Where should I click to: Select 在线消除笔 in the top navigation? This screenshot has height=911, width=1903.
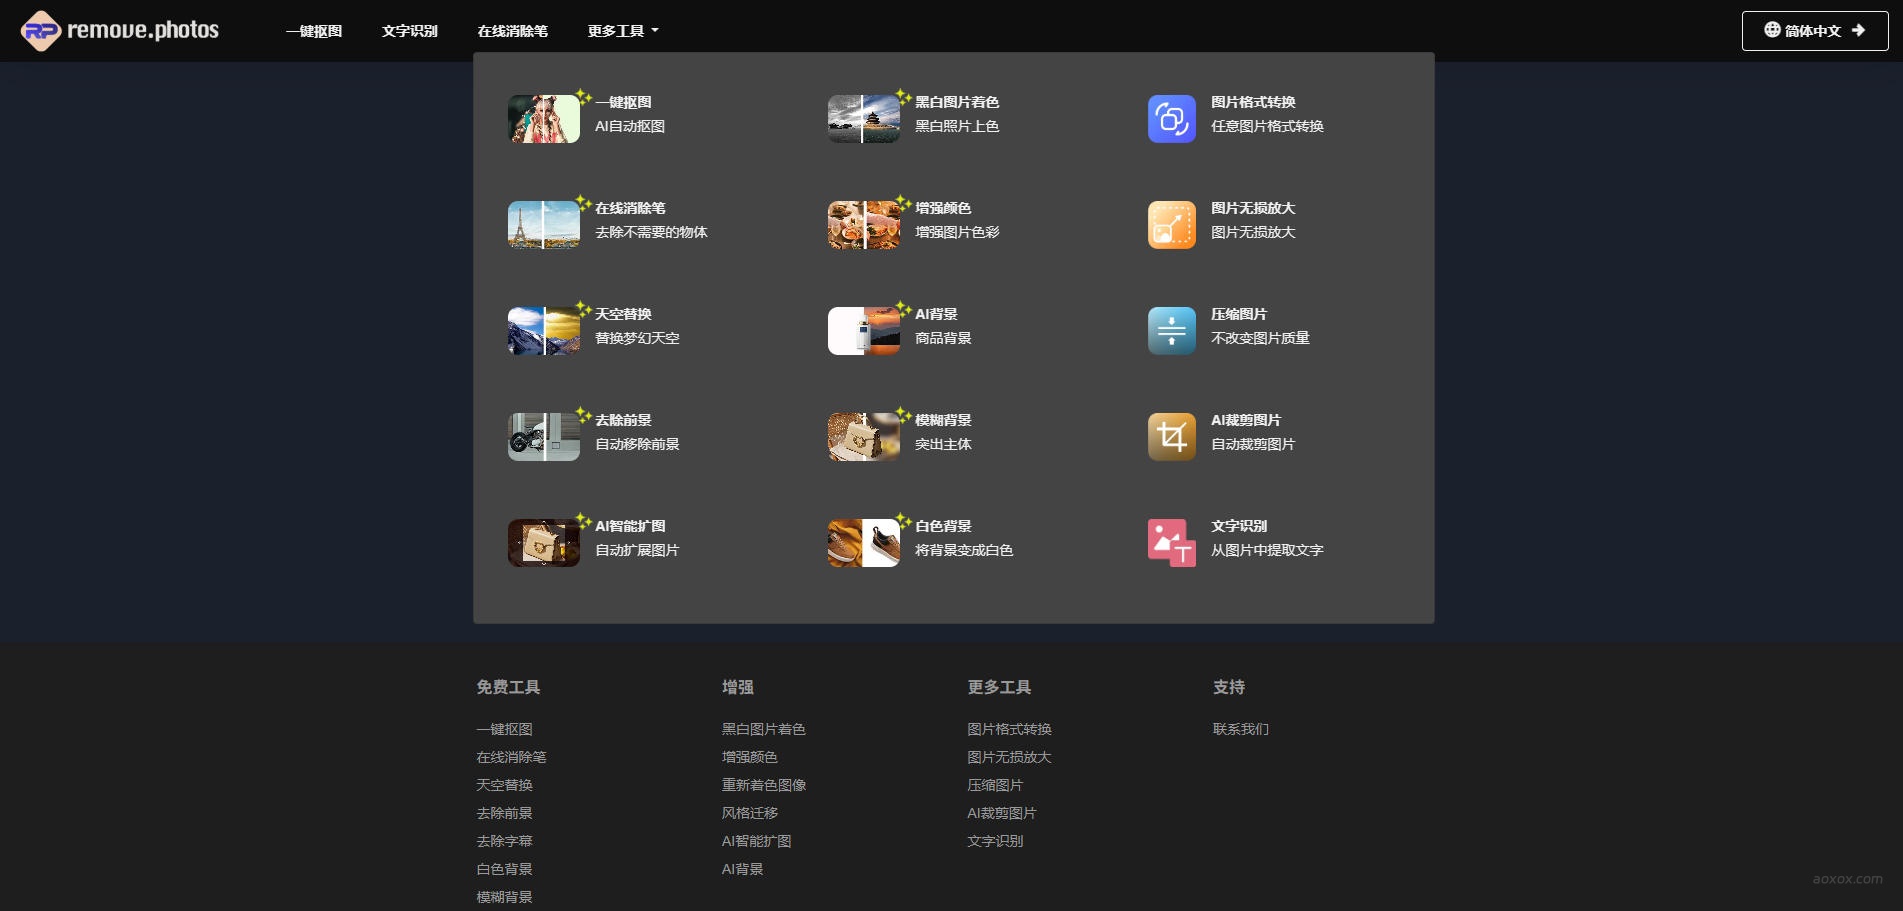tap(512, 31)
